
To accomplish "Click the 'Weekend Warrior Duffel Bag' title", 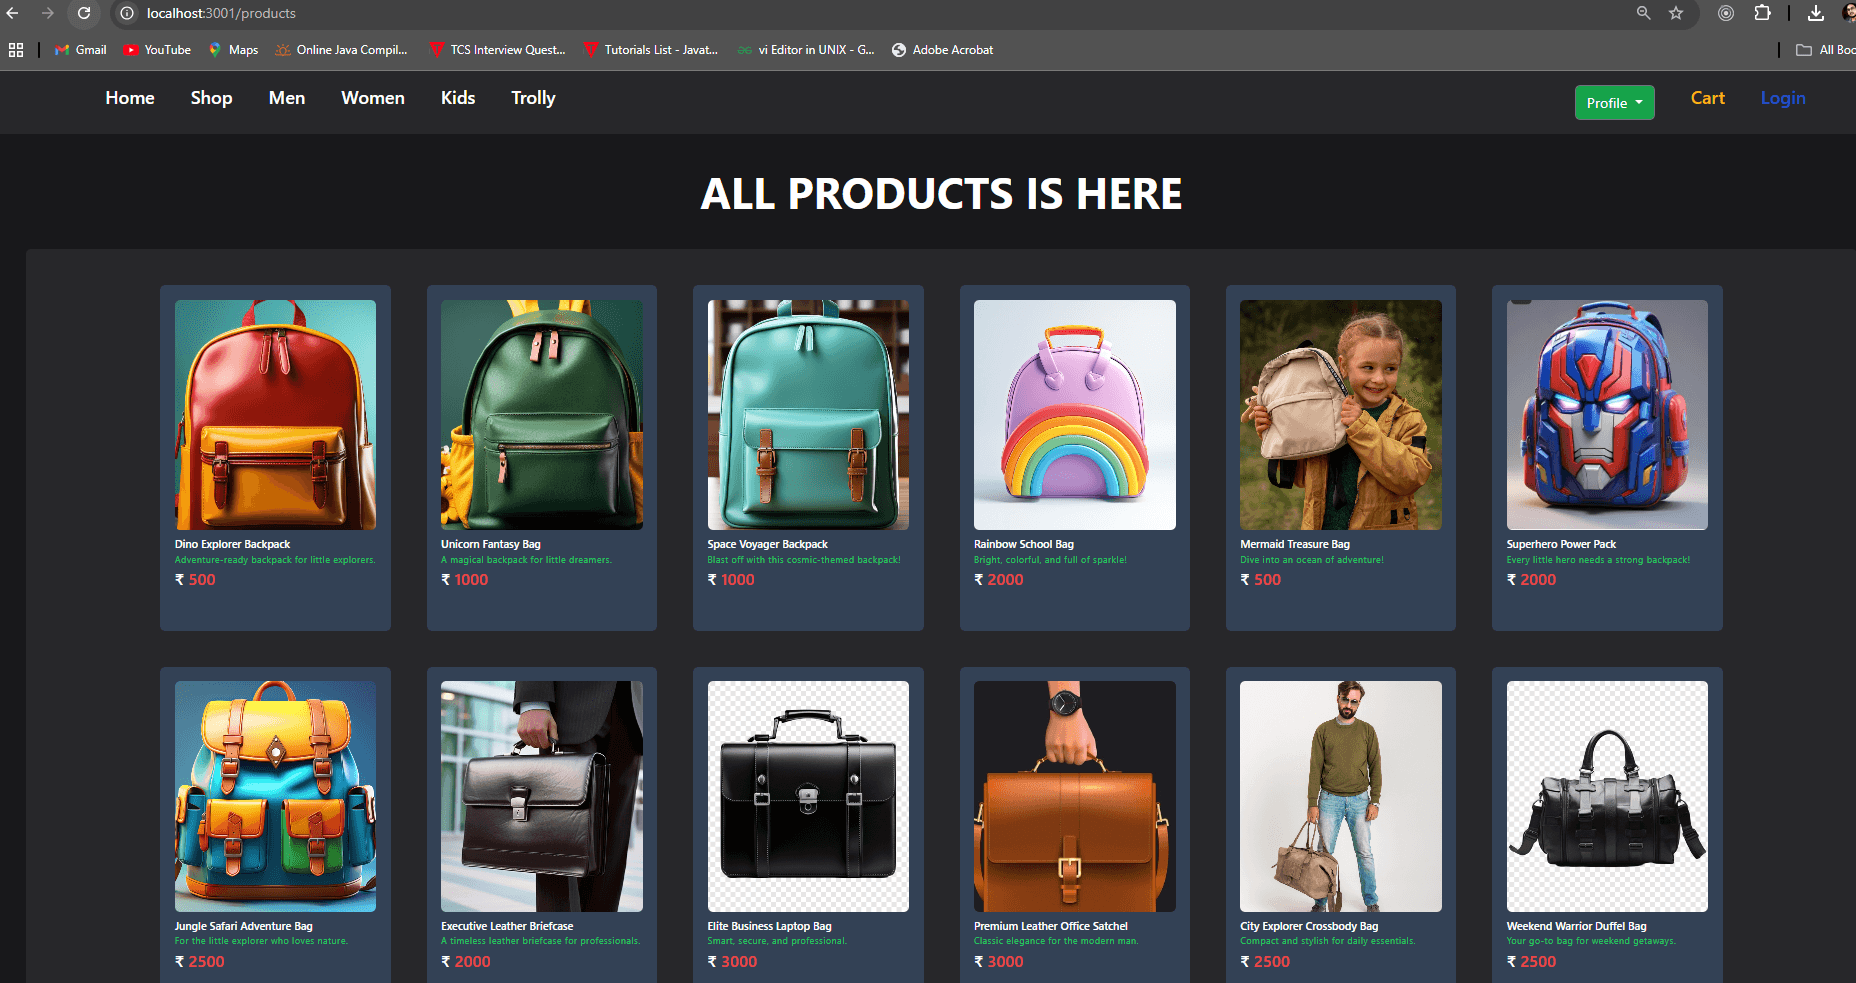I will (x=1577, y=927).
